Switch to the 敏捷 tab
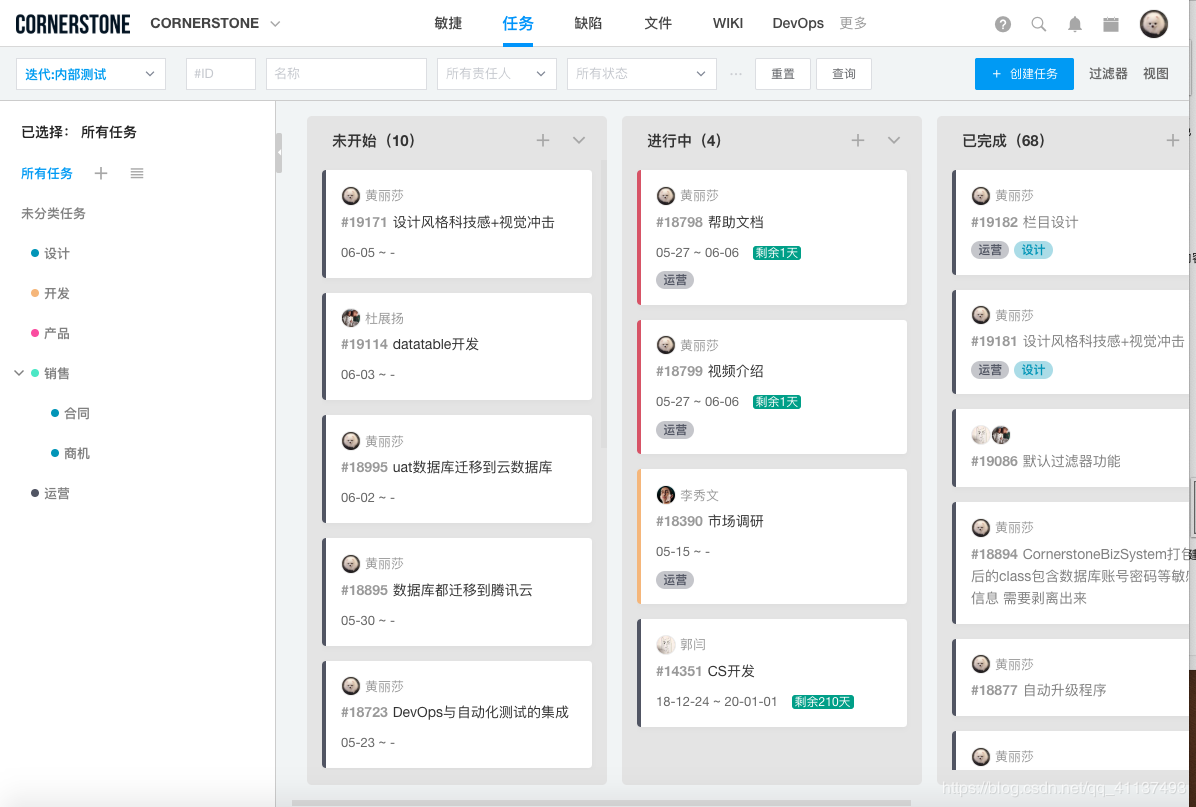 pyautogui.click(x=448, y=24)
